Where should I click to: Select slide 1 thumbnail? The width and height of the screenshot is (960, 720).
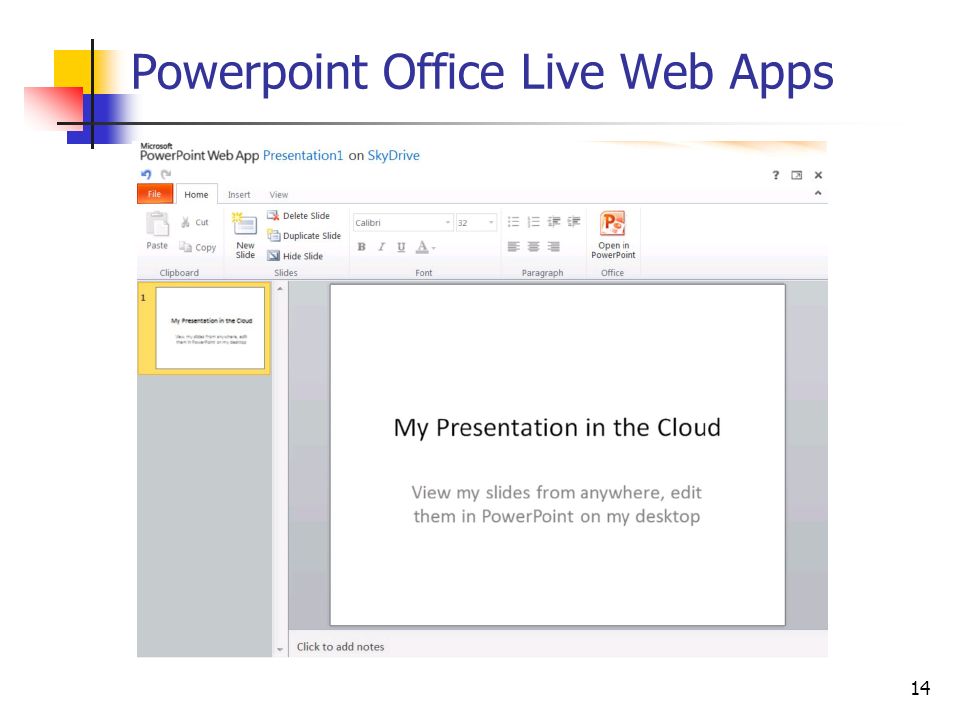click(210, 328)
